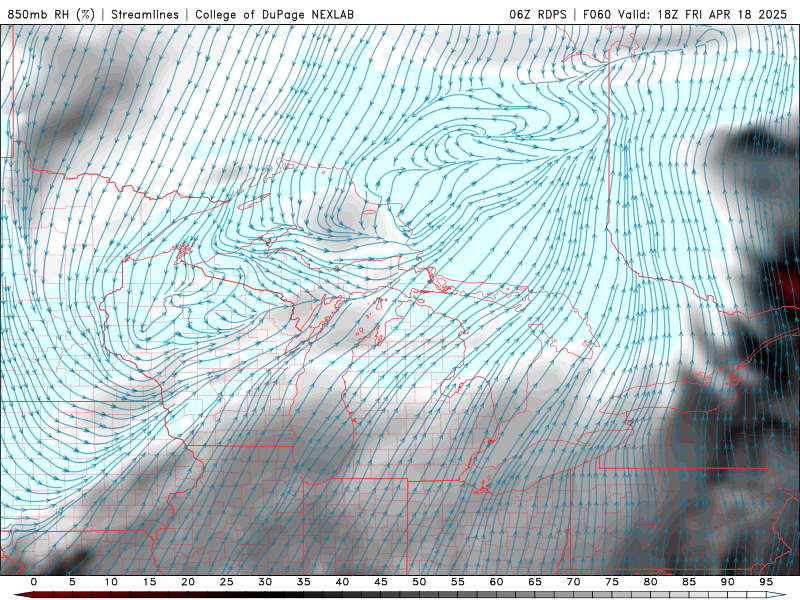Screen dimensions: 800x600
Task: Click the '80' legend number
Action: 651,582
